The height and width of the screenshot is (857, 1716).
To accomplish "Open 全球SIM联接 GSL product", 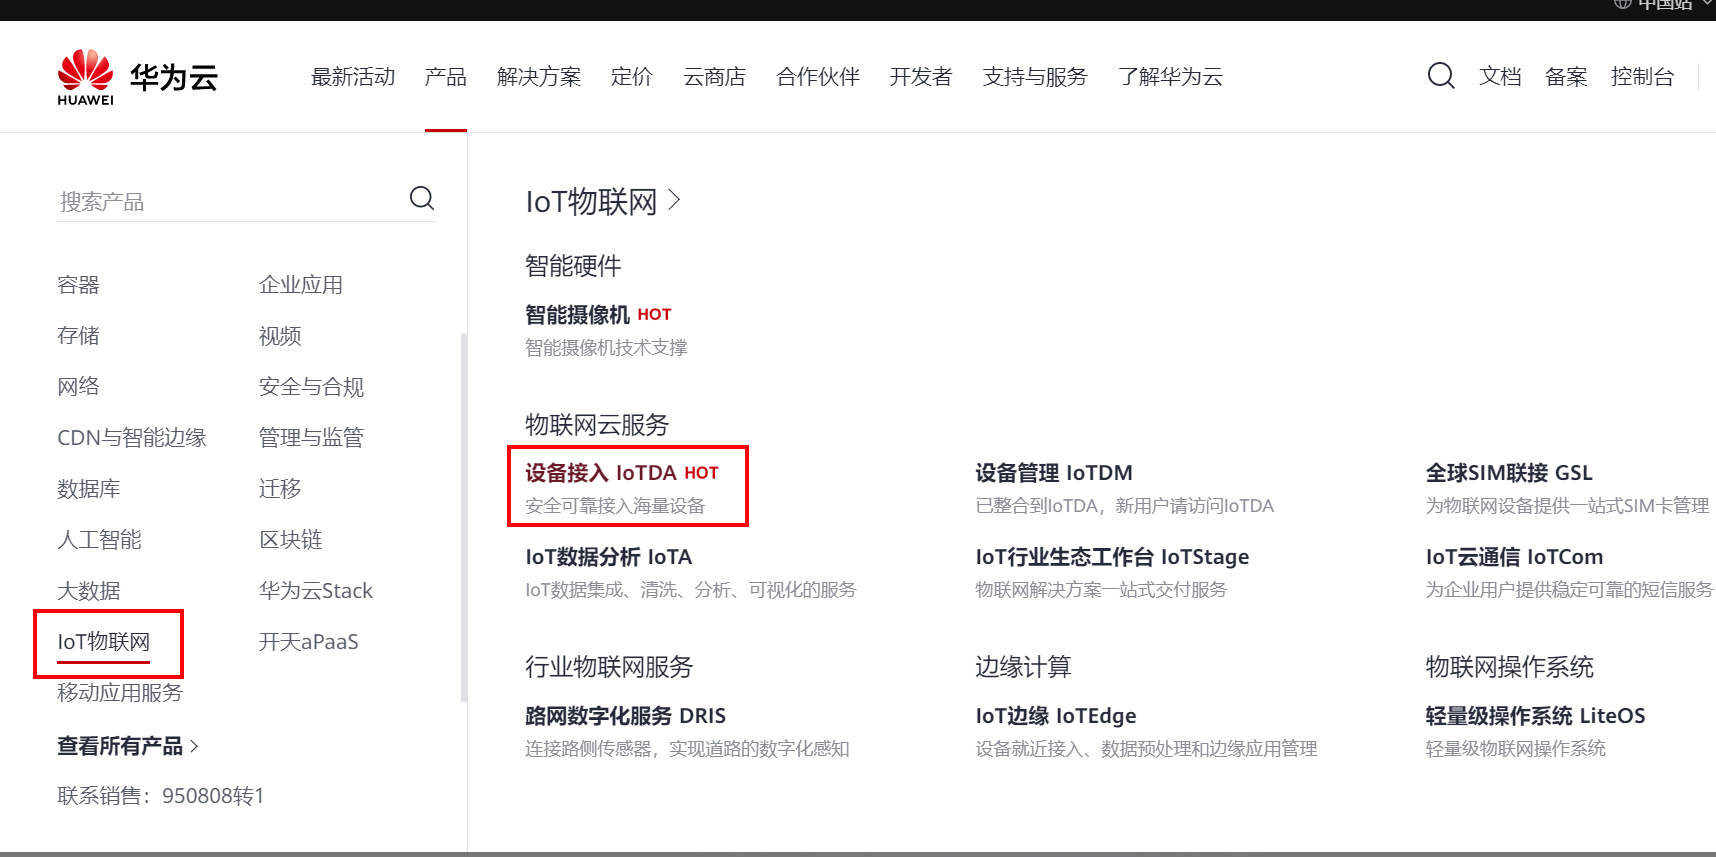I will [x=1508, y=473].
